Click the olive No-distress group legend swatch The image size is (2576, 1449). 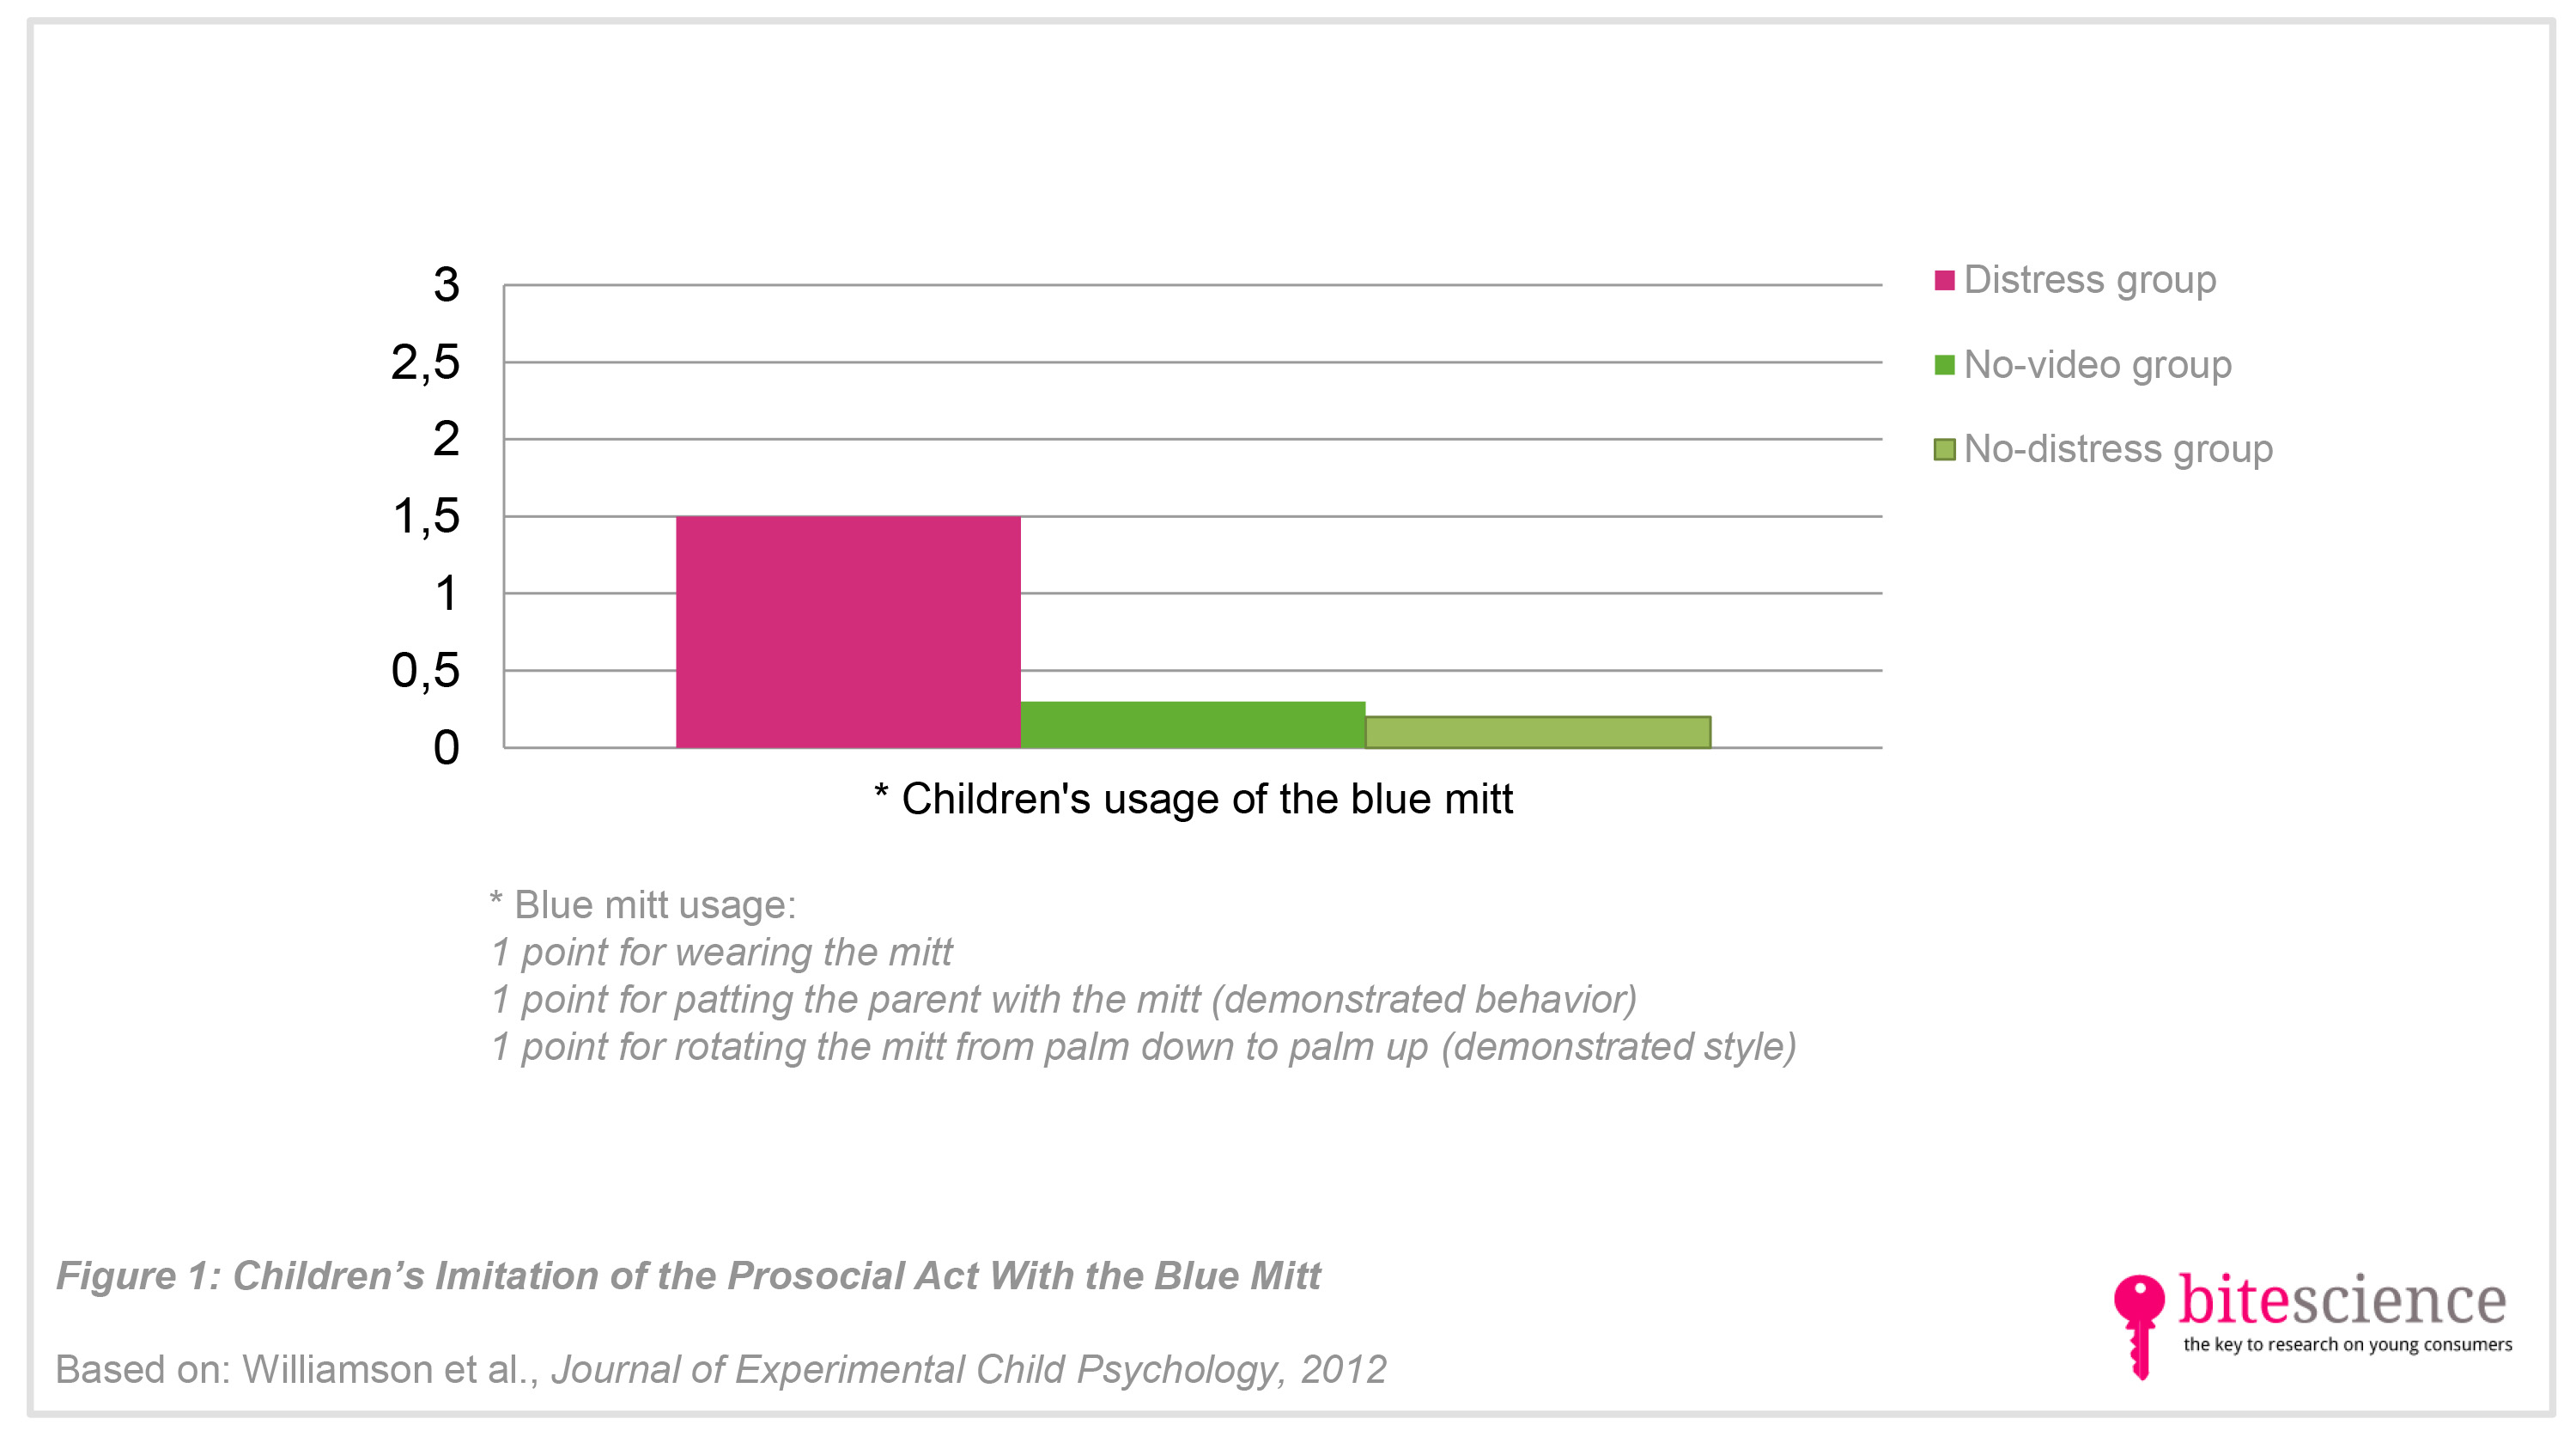[1944, 450]
